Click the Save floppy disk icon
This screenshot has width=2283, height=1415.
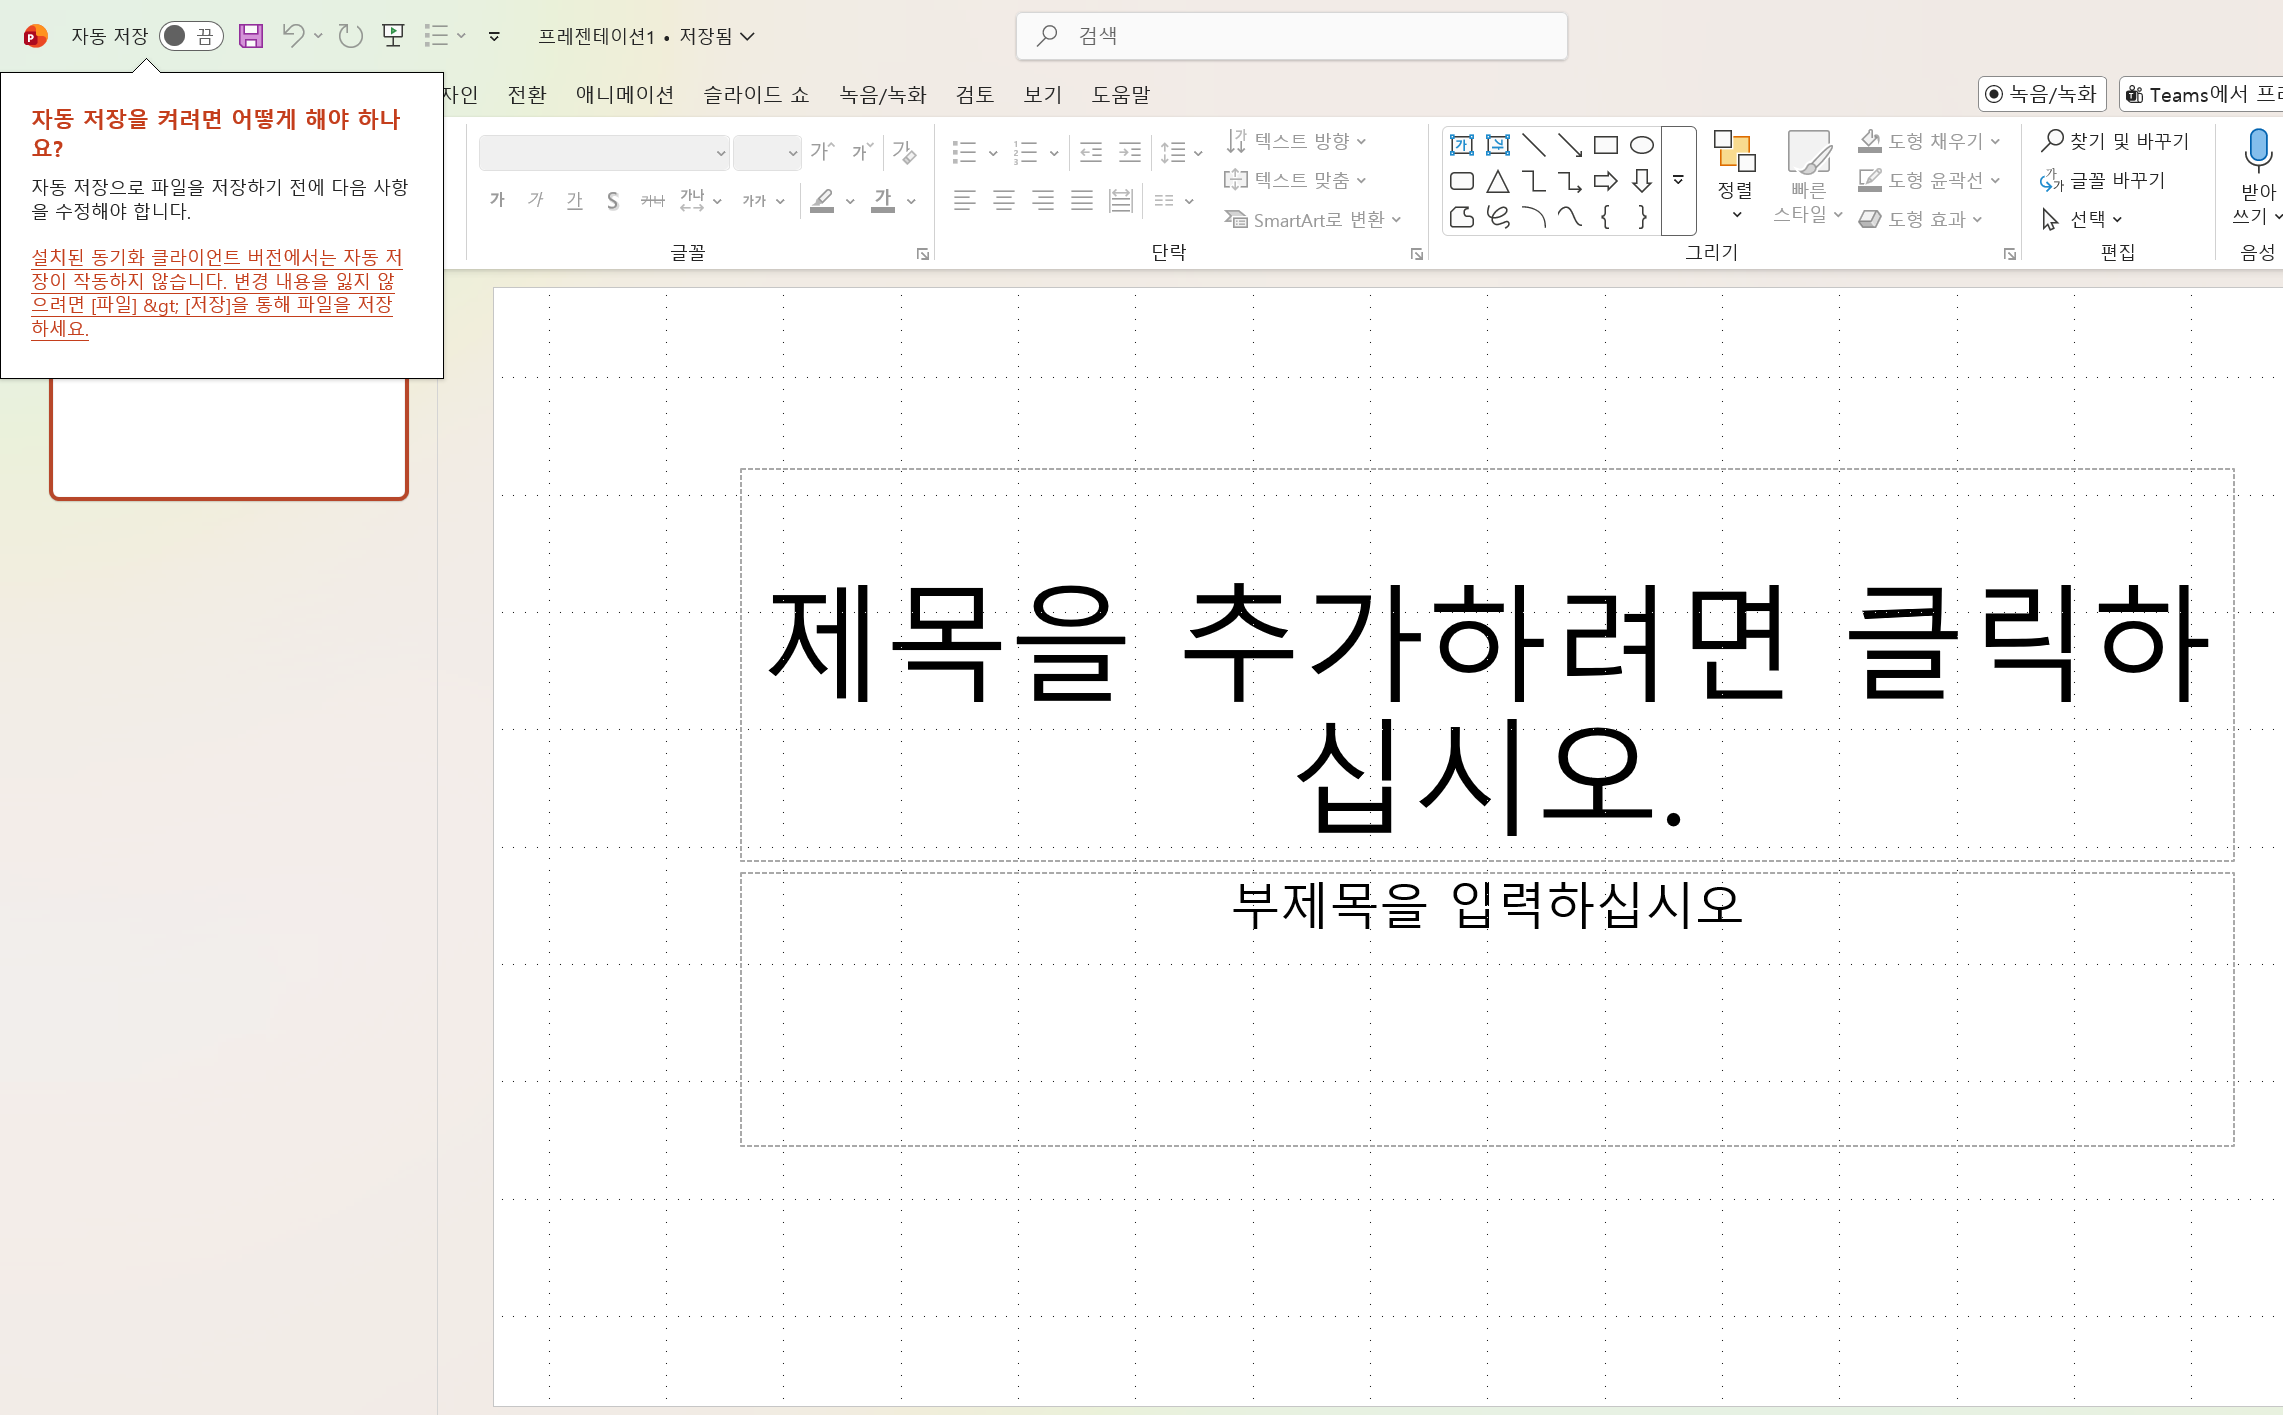tap(251, 36)
